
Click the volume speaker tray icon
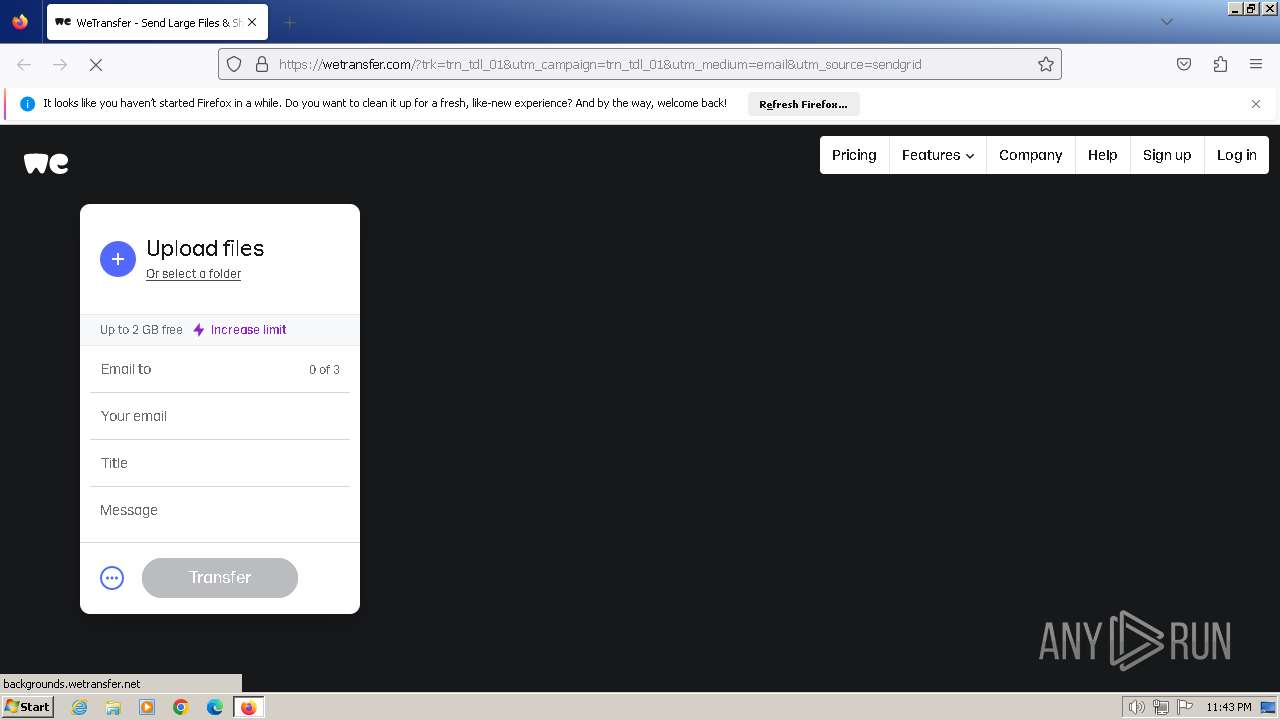pos(1136,707)
